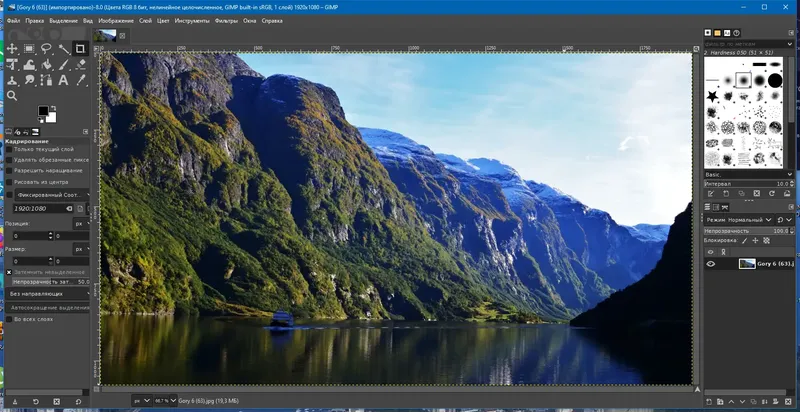Reset tool options to defaults

(x=78, y=402)
